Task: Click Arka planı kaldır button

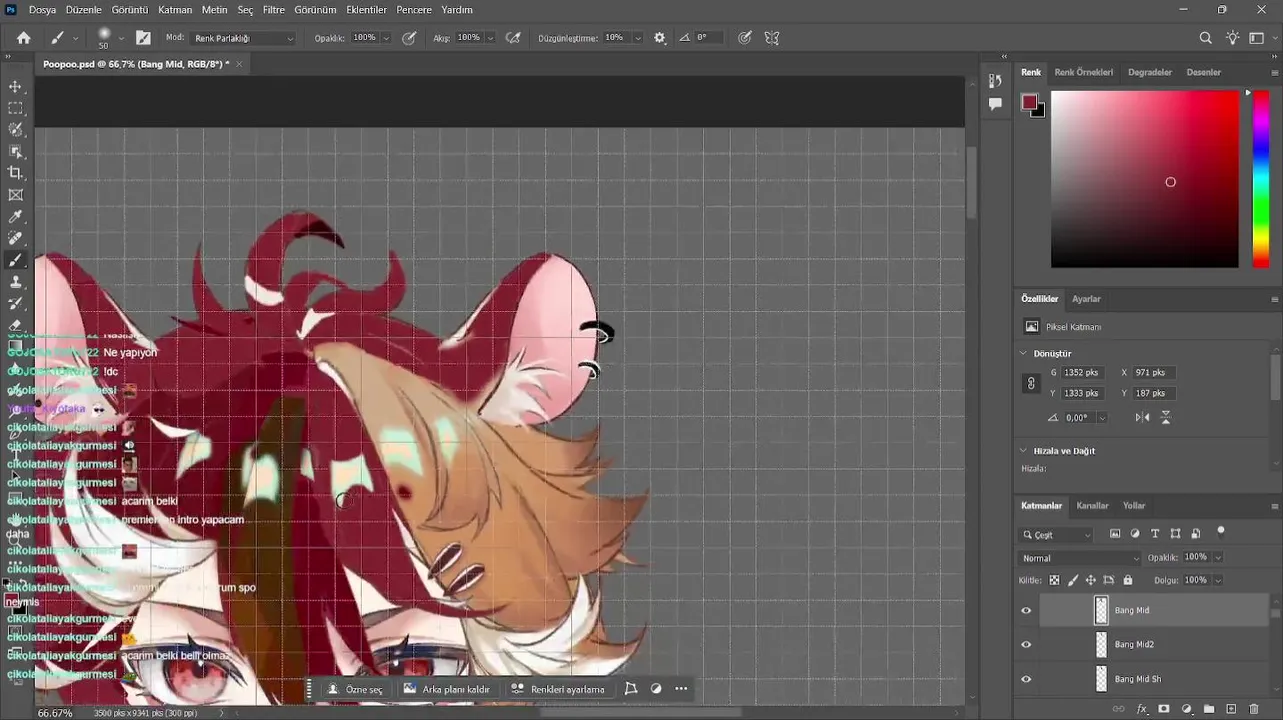Action: [x=447, y=689]
